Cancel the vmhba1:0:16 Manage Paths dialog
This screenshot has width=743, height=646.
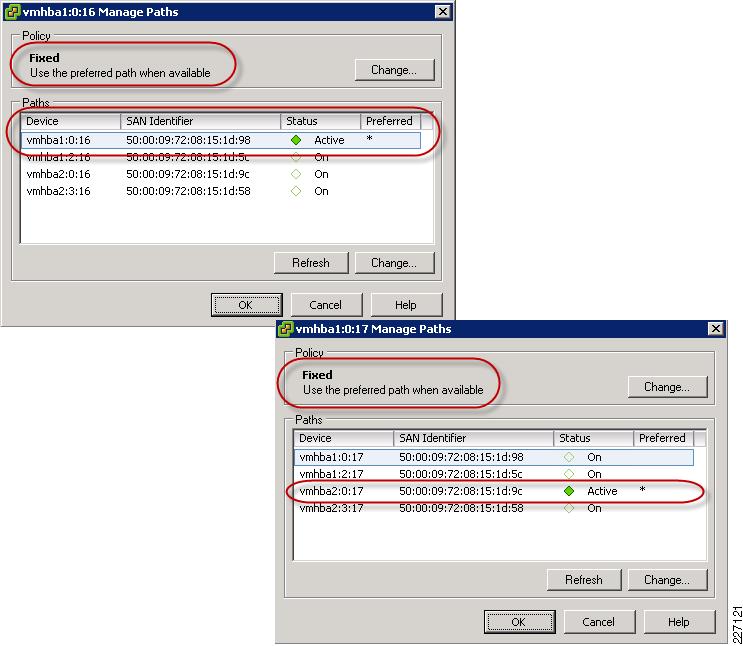(x=326, y=305)
